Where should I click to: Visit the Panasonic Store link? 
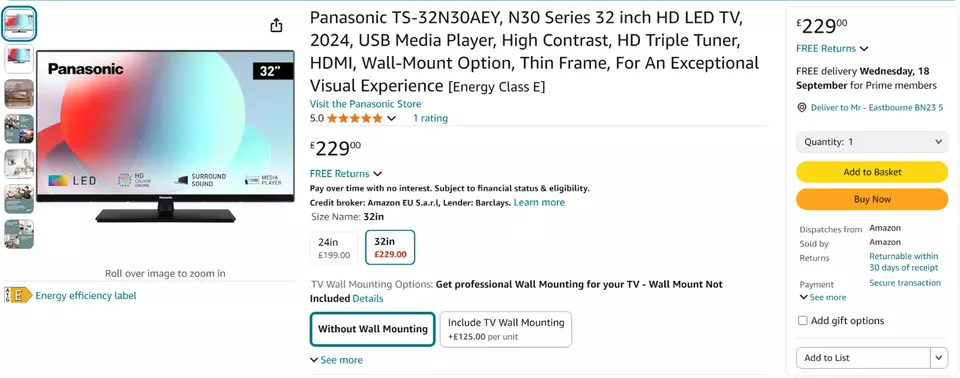click(366, 104)
